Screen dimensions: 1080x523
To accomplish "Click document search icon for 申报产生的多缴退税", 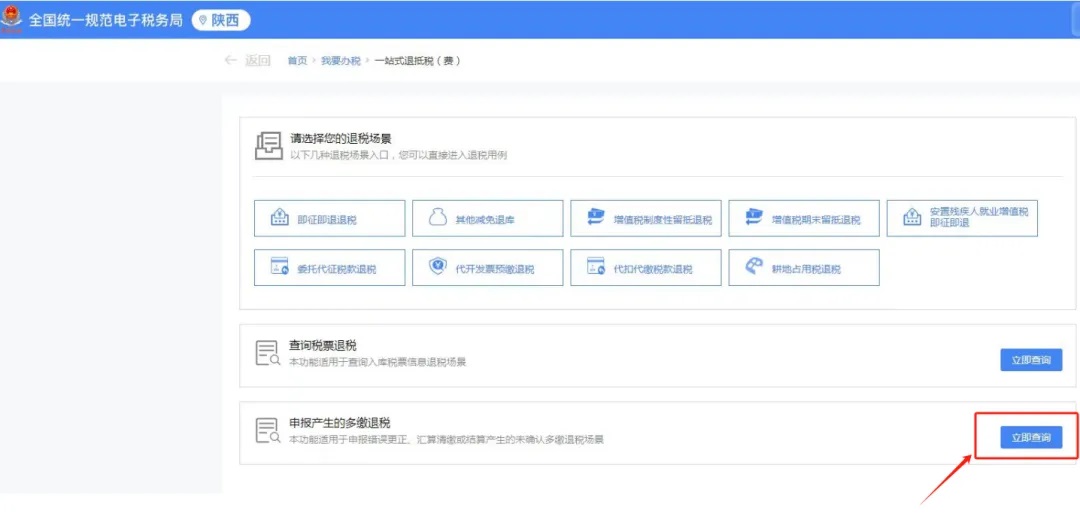I will (x=268, y=430).
